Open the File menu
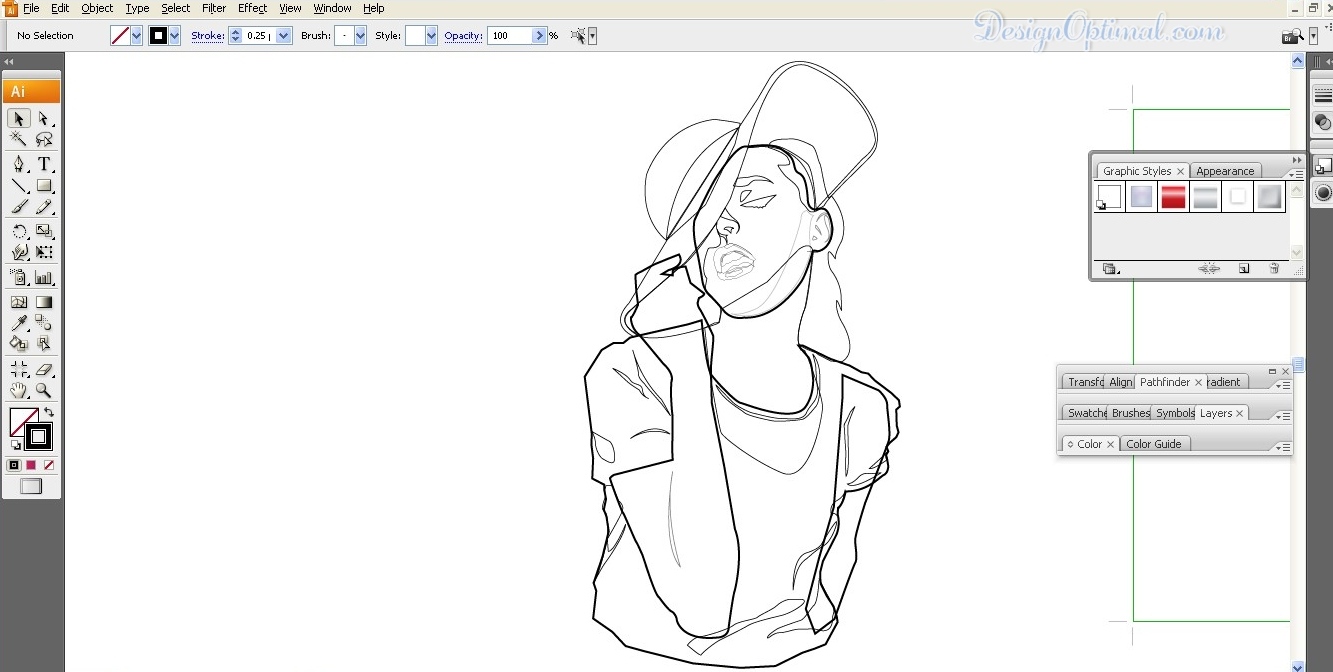 (x=31, y=8)
